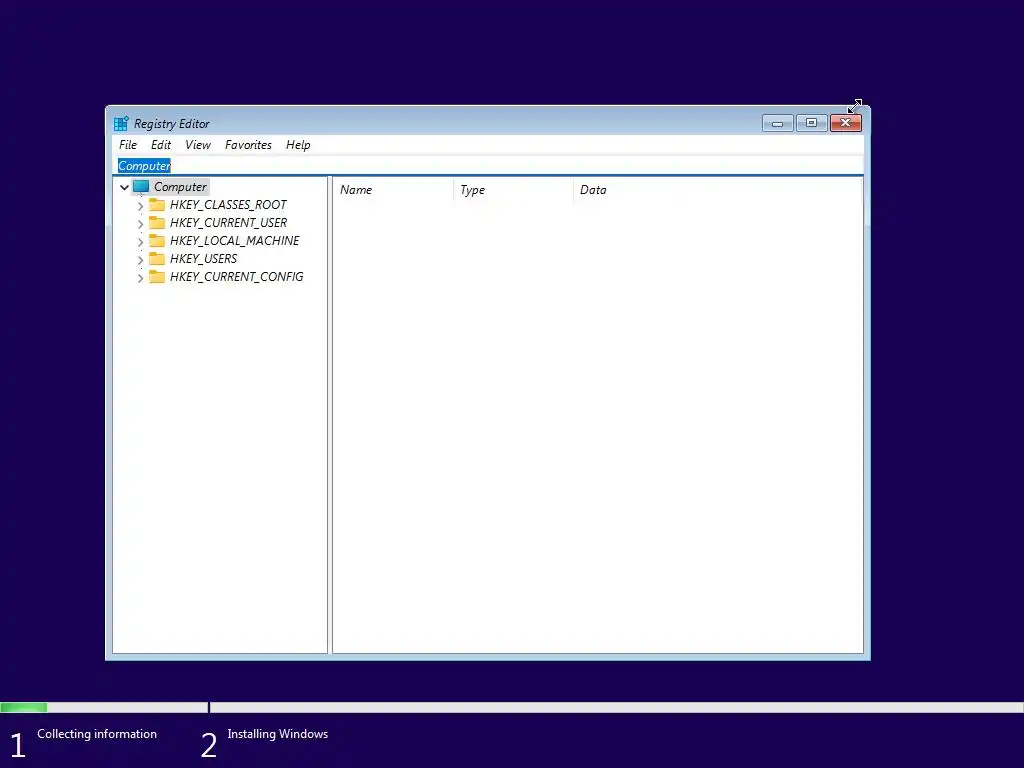The width and height of the screenshot is (1024, 768).
Task: Open the Help menu
Action: 298,145
